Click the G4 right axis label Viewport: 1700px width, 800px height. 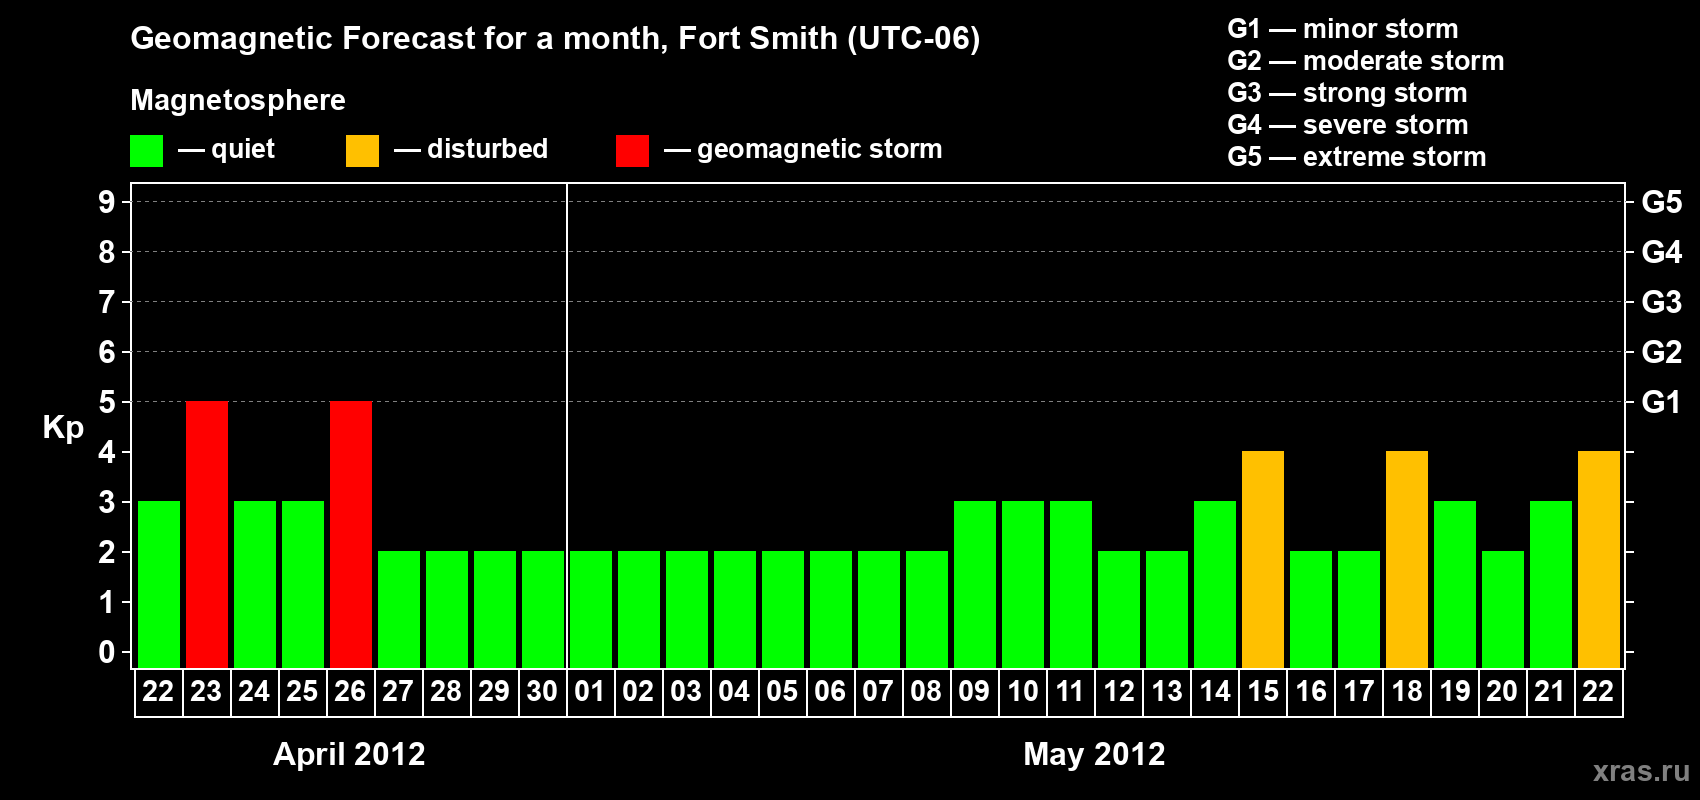[x=1662, y=252]
